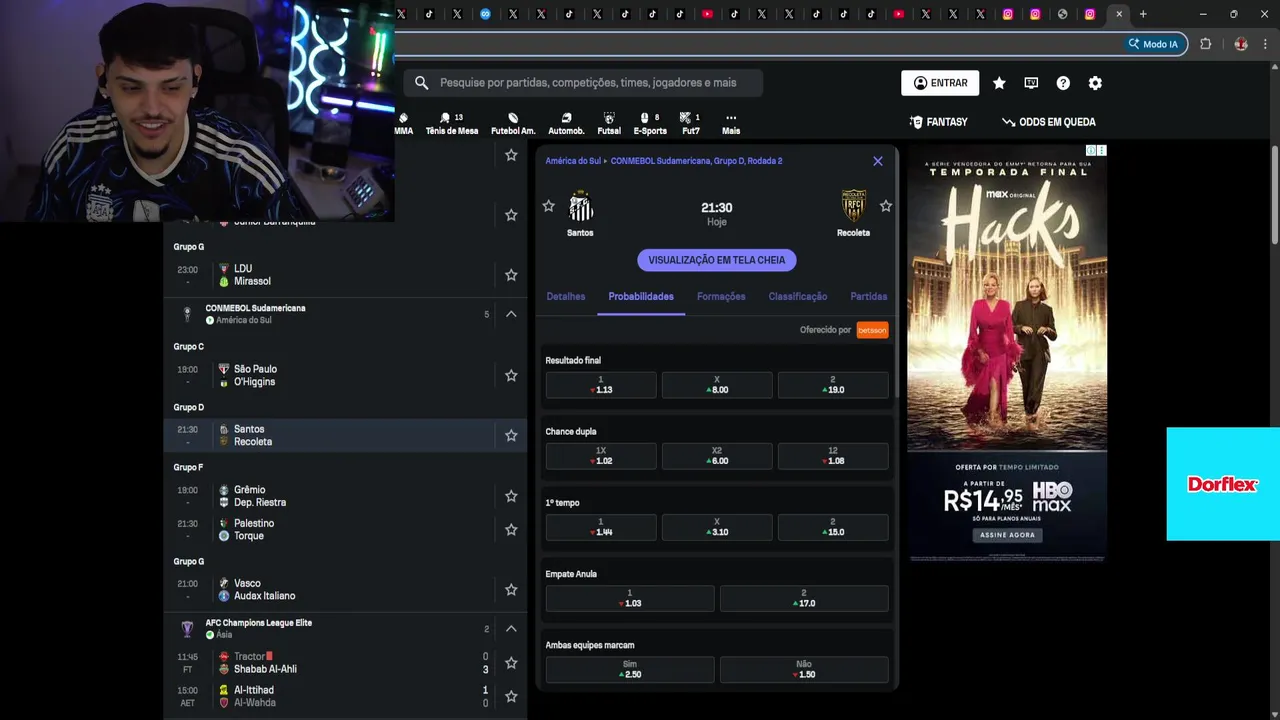Click the Betsson sponsor logo
This screenshot has height=720, width=1280.
click(872, 330)
